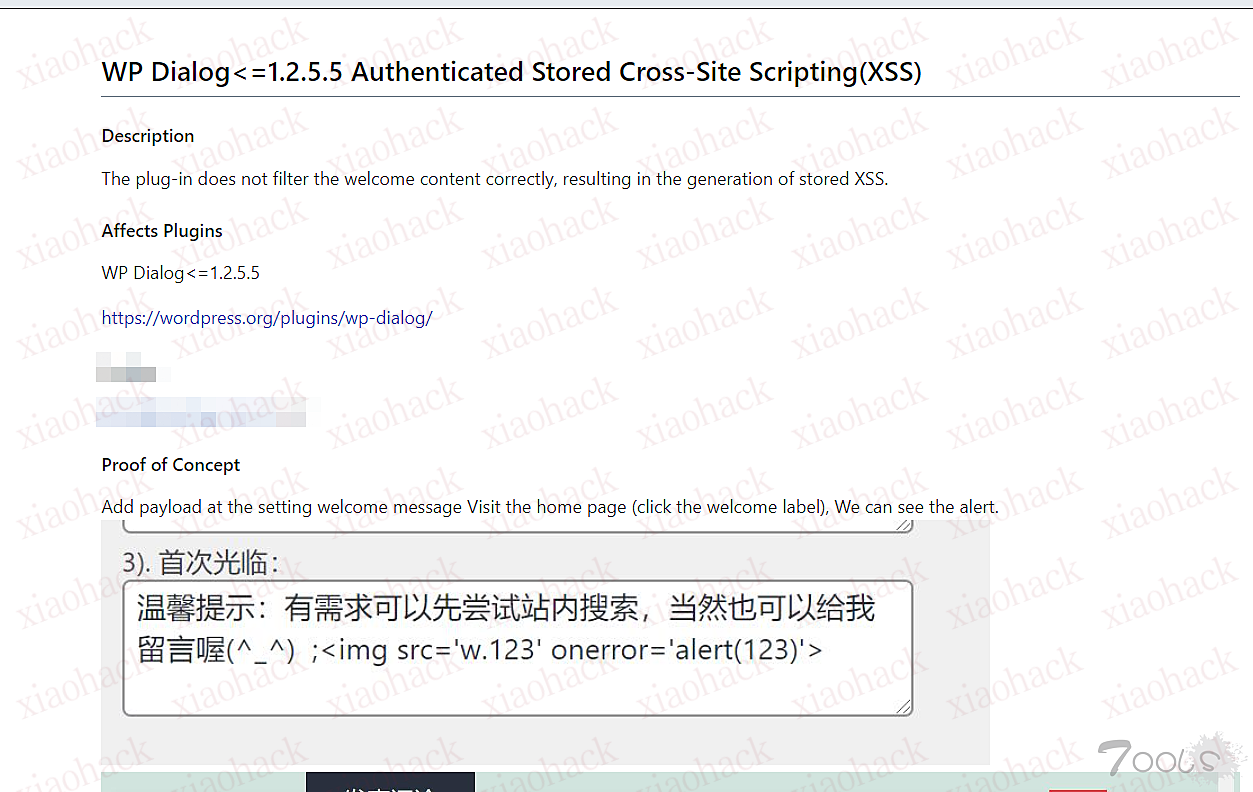
Task: Click the resize handle of the upper textarea
Action: pyautogui.click(x=903, y=525)
